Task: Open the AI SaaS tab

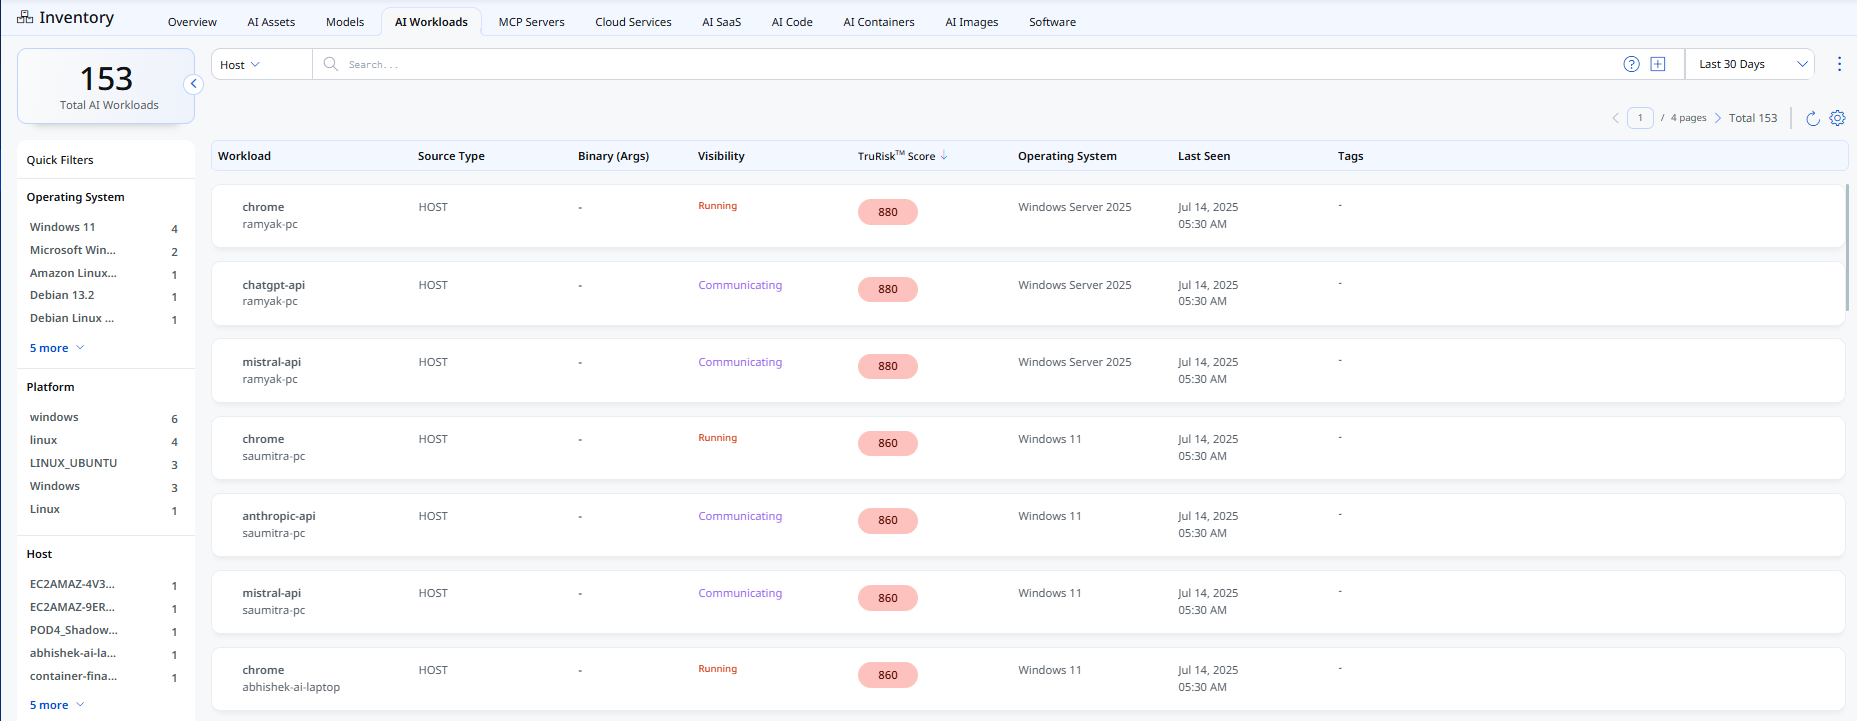Action: pyautogui.click(x=721, y=22)
